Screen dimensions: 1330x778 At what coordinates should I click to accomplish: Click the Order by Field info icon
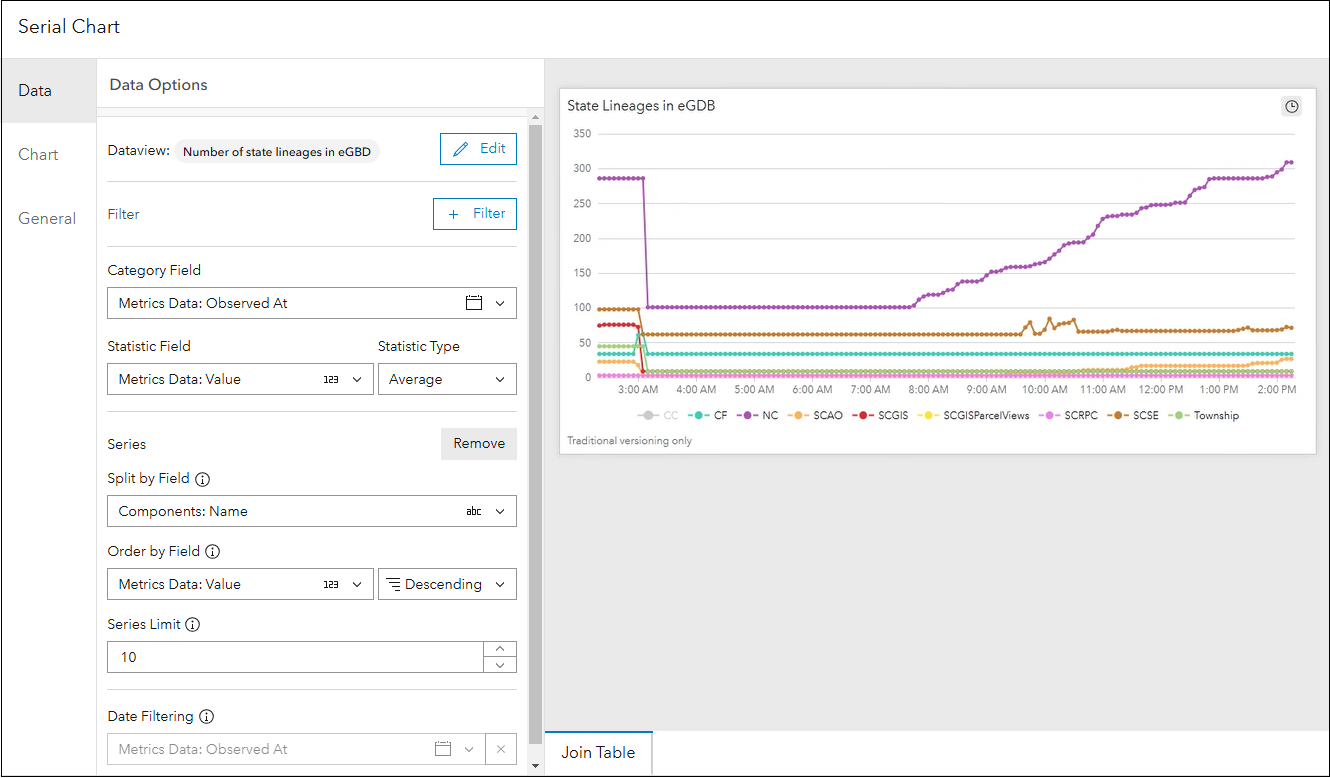[213, 551]
